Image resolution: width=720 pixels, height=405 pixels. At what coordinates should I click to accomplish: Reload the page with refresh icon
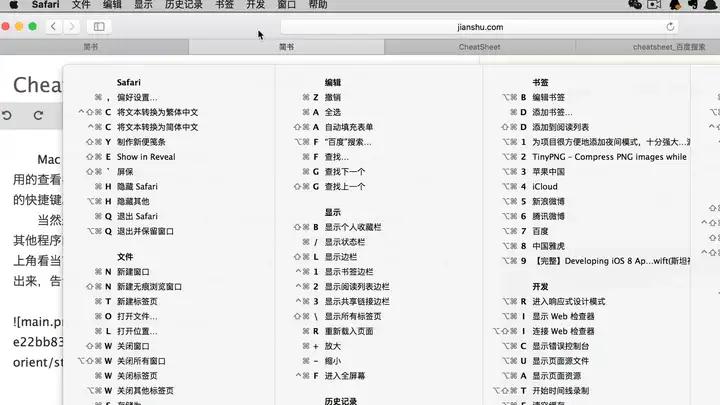tap(670, 27)
